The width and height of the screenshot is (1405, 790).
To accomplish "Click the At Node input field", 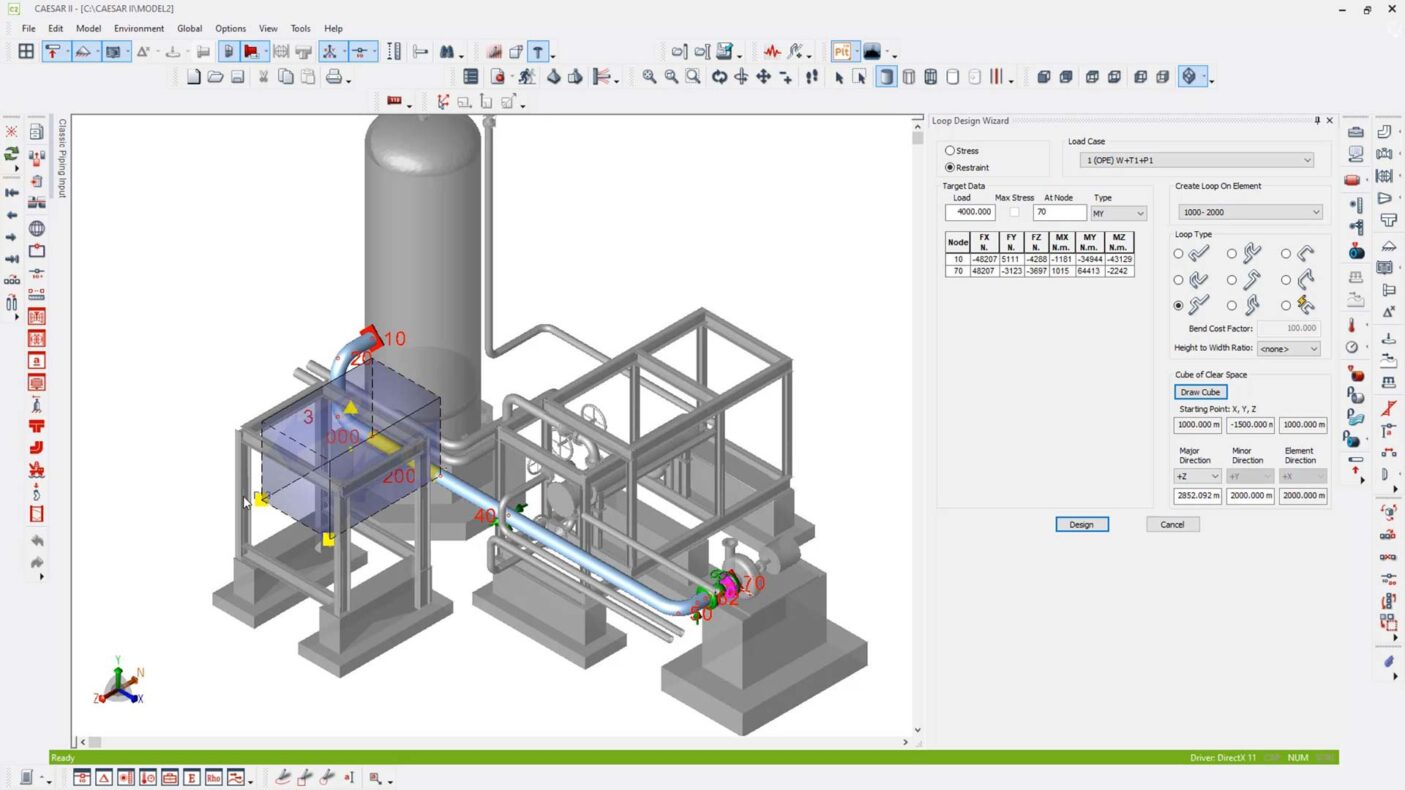I will (1059, 212).
